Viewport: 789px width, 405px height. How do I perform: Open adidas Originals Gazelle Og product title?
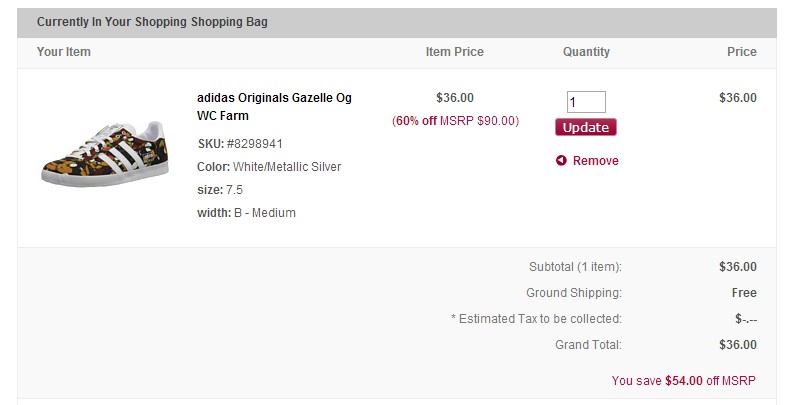(274, 107)
